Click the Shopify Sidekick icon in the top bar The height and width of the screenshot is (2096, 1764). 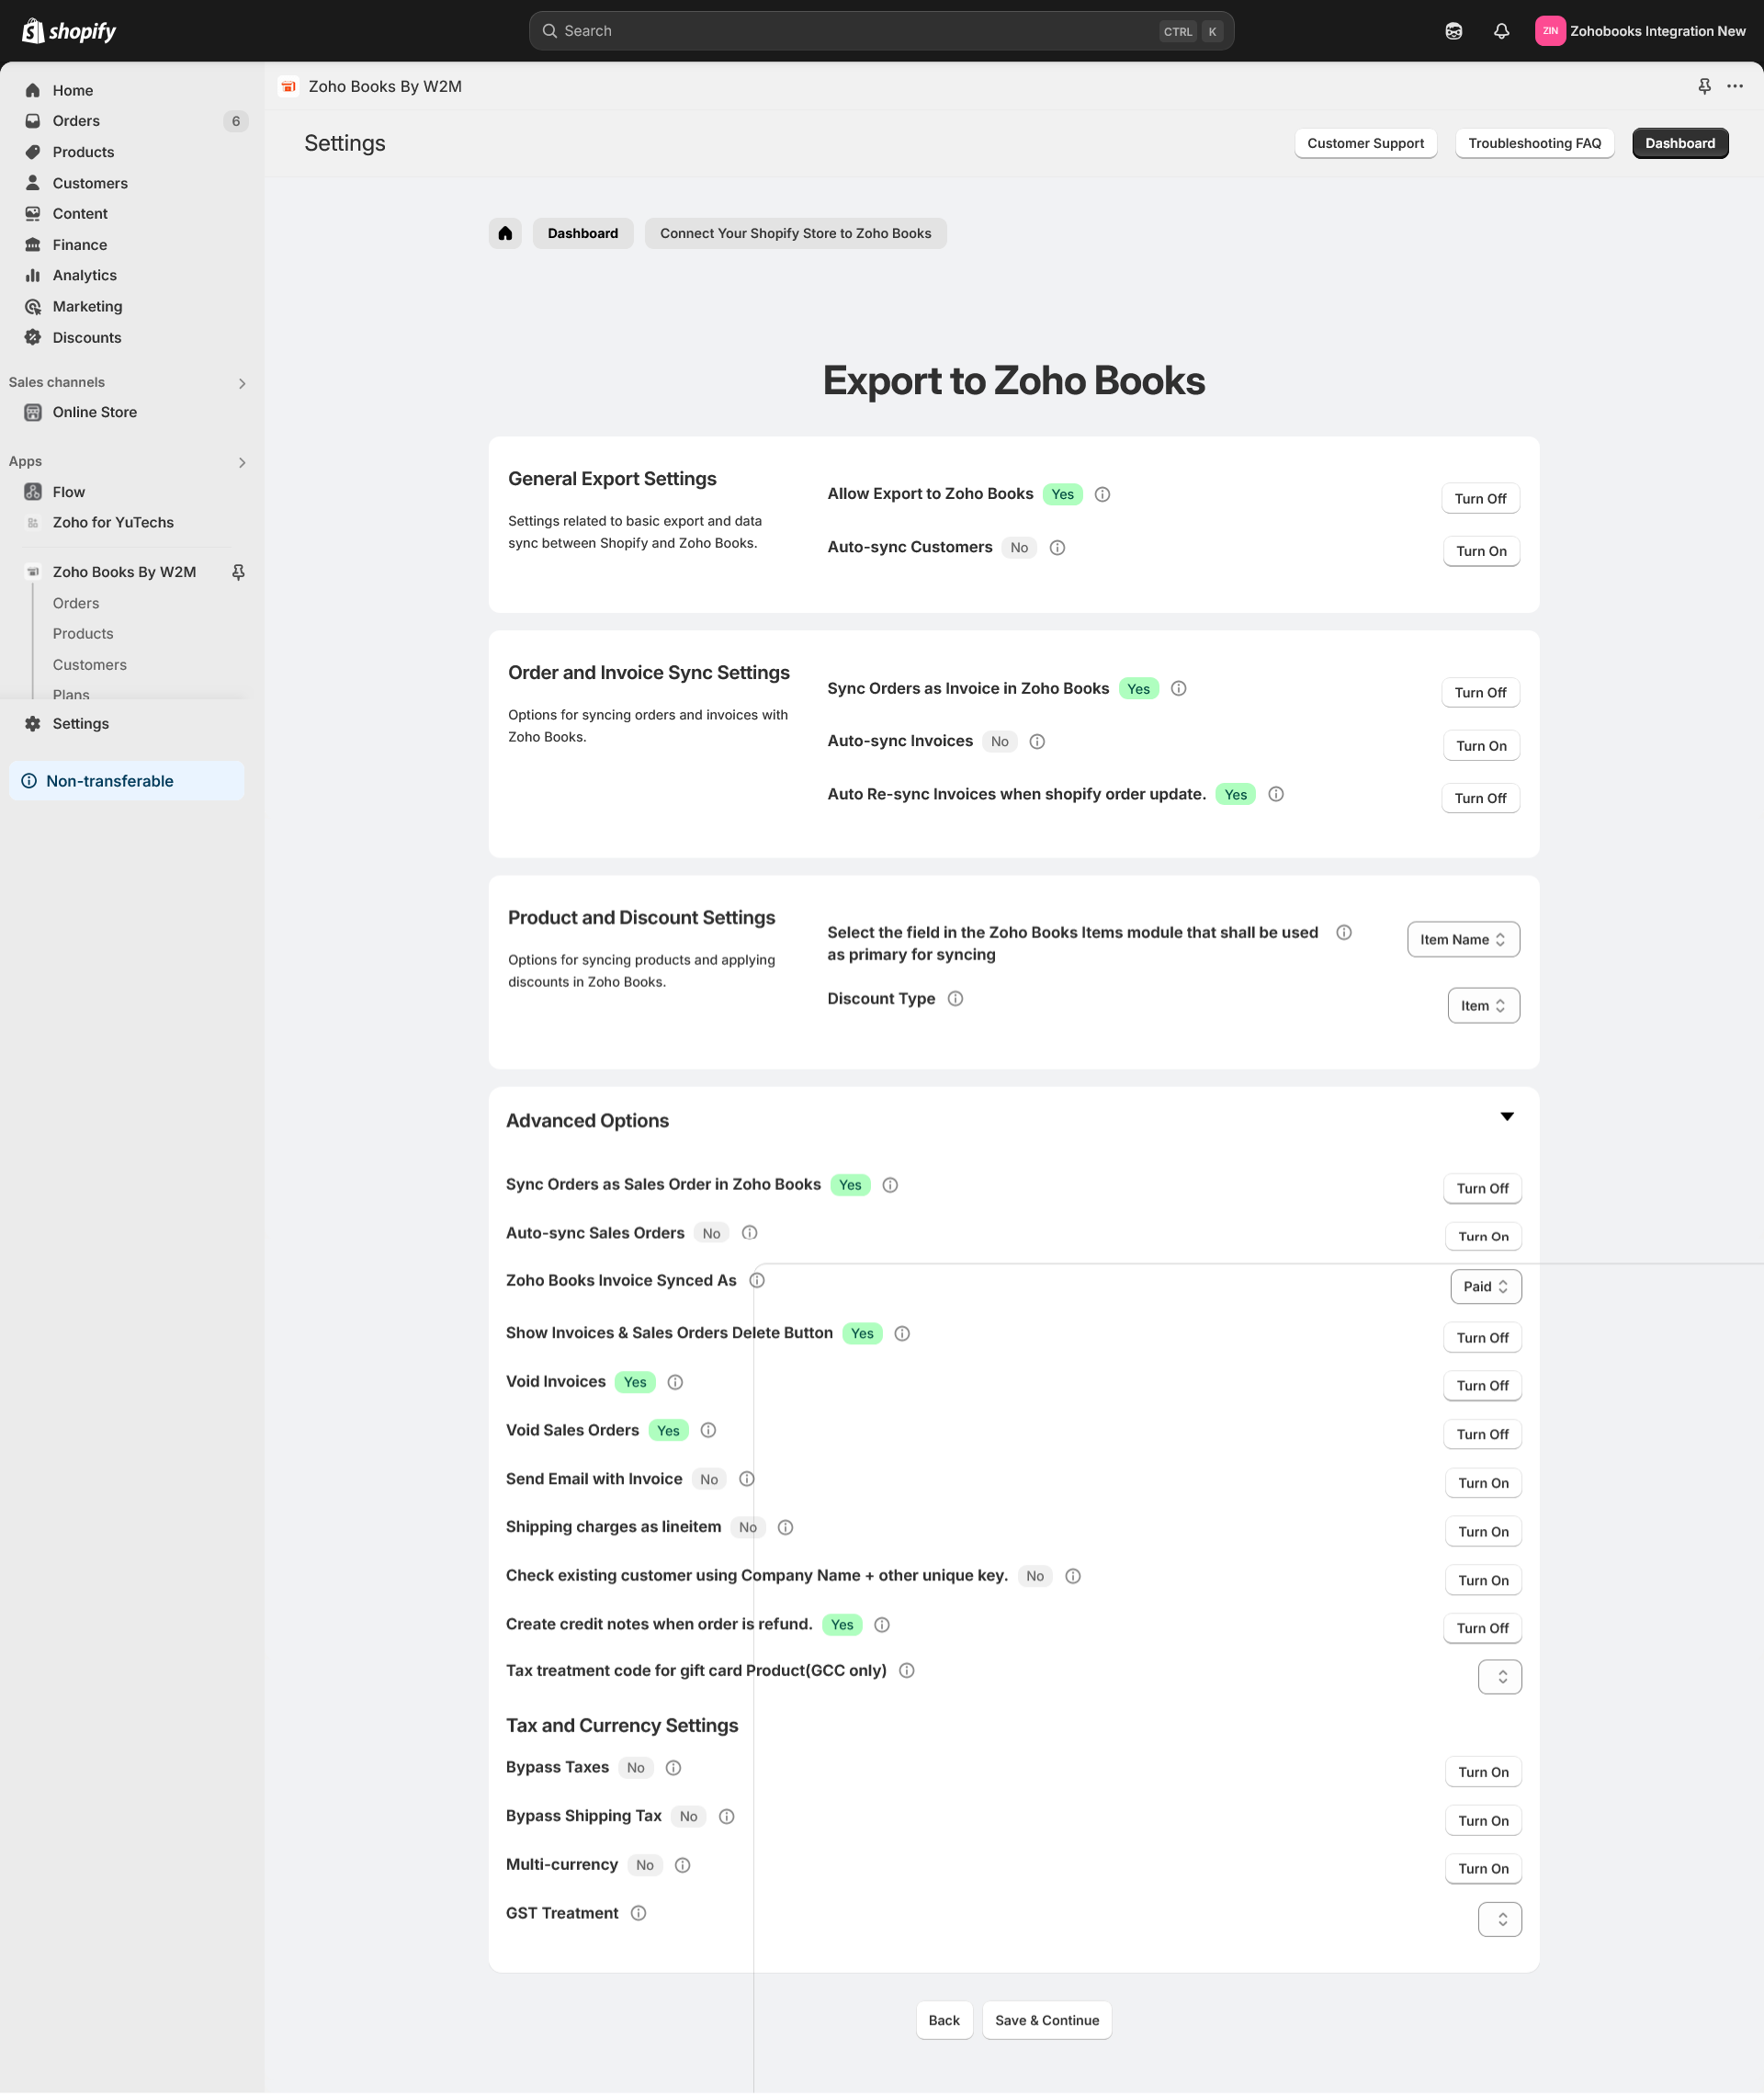pos(1454,31)
